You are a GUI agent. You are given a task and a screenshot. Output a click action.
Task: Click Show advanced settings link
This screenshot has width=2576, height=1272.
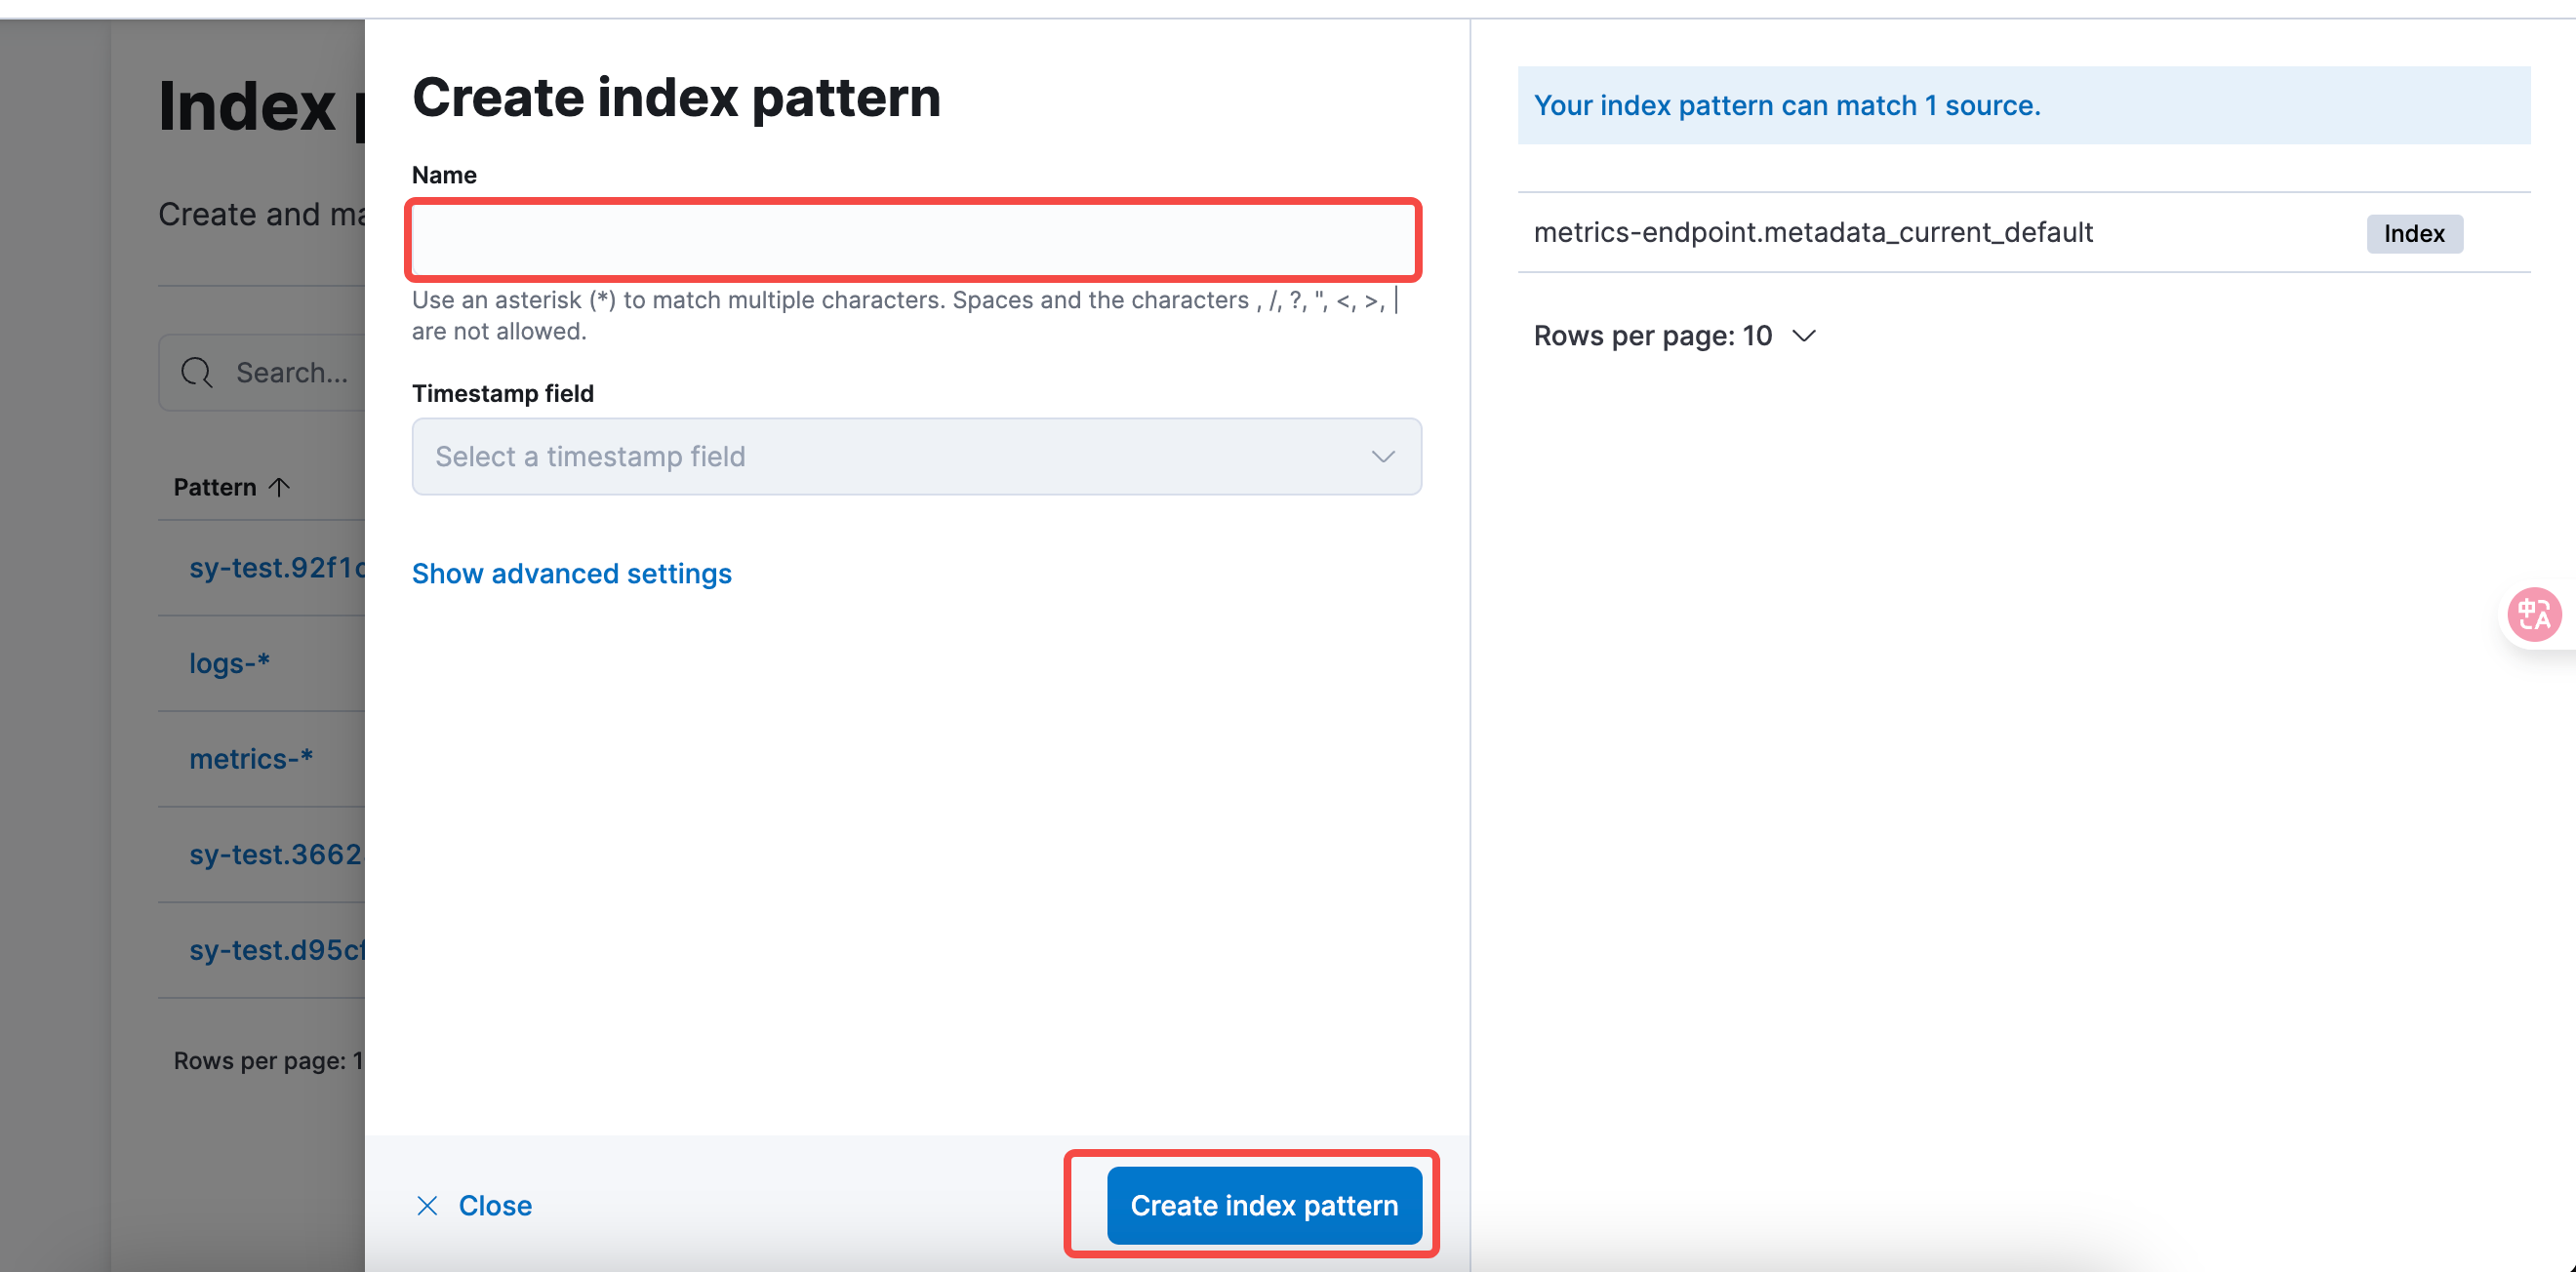click(x=571, y=573)
